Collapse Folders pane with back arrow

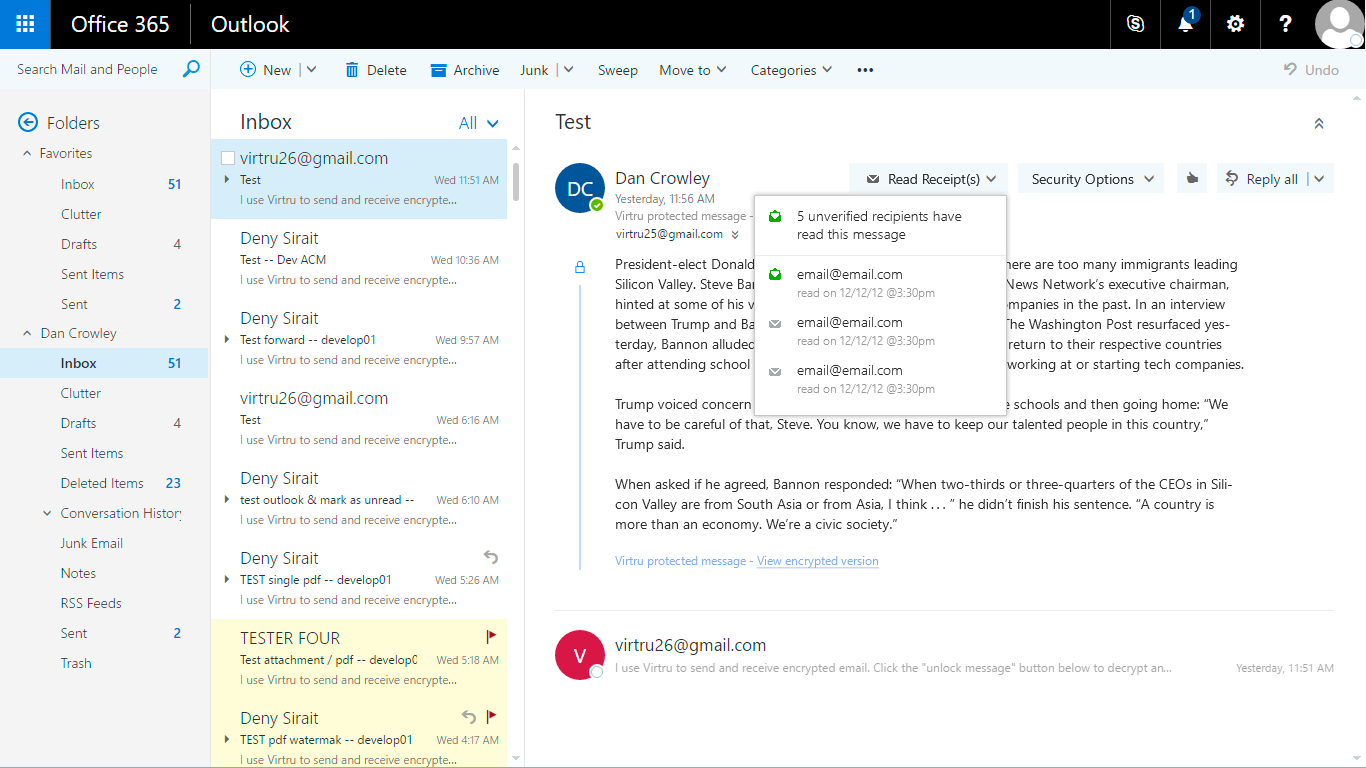[28, 123]
